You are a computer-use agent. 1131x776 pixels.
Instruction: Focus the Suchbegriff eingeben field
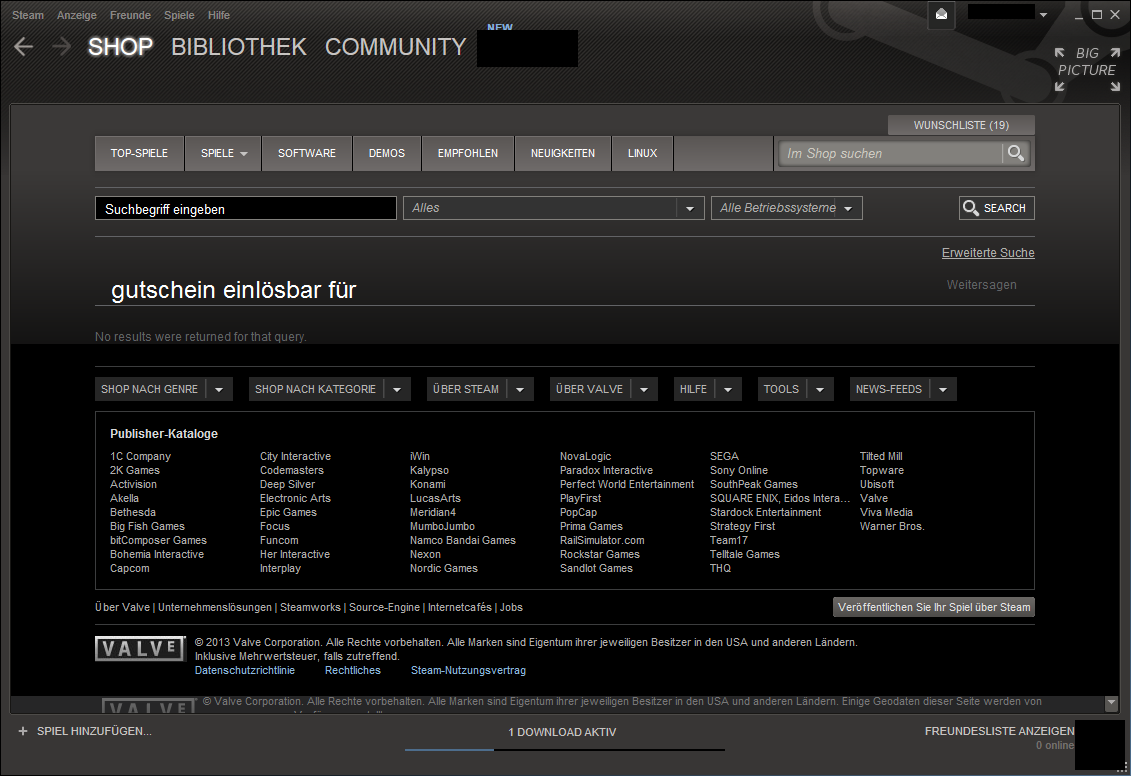tap(245, 208)
